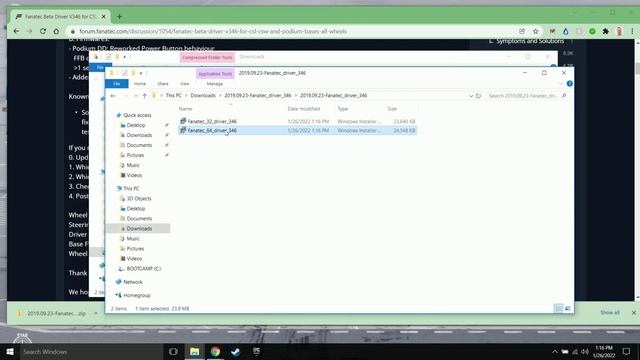
Task: Open the volume control in the tray
Action: tap(585, 351)
